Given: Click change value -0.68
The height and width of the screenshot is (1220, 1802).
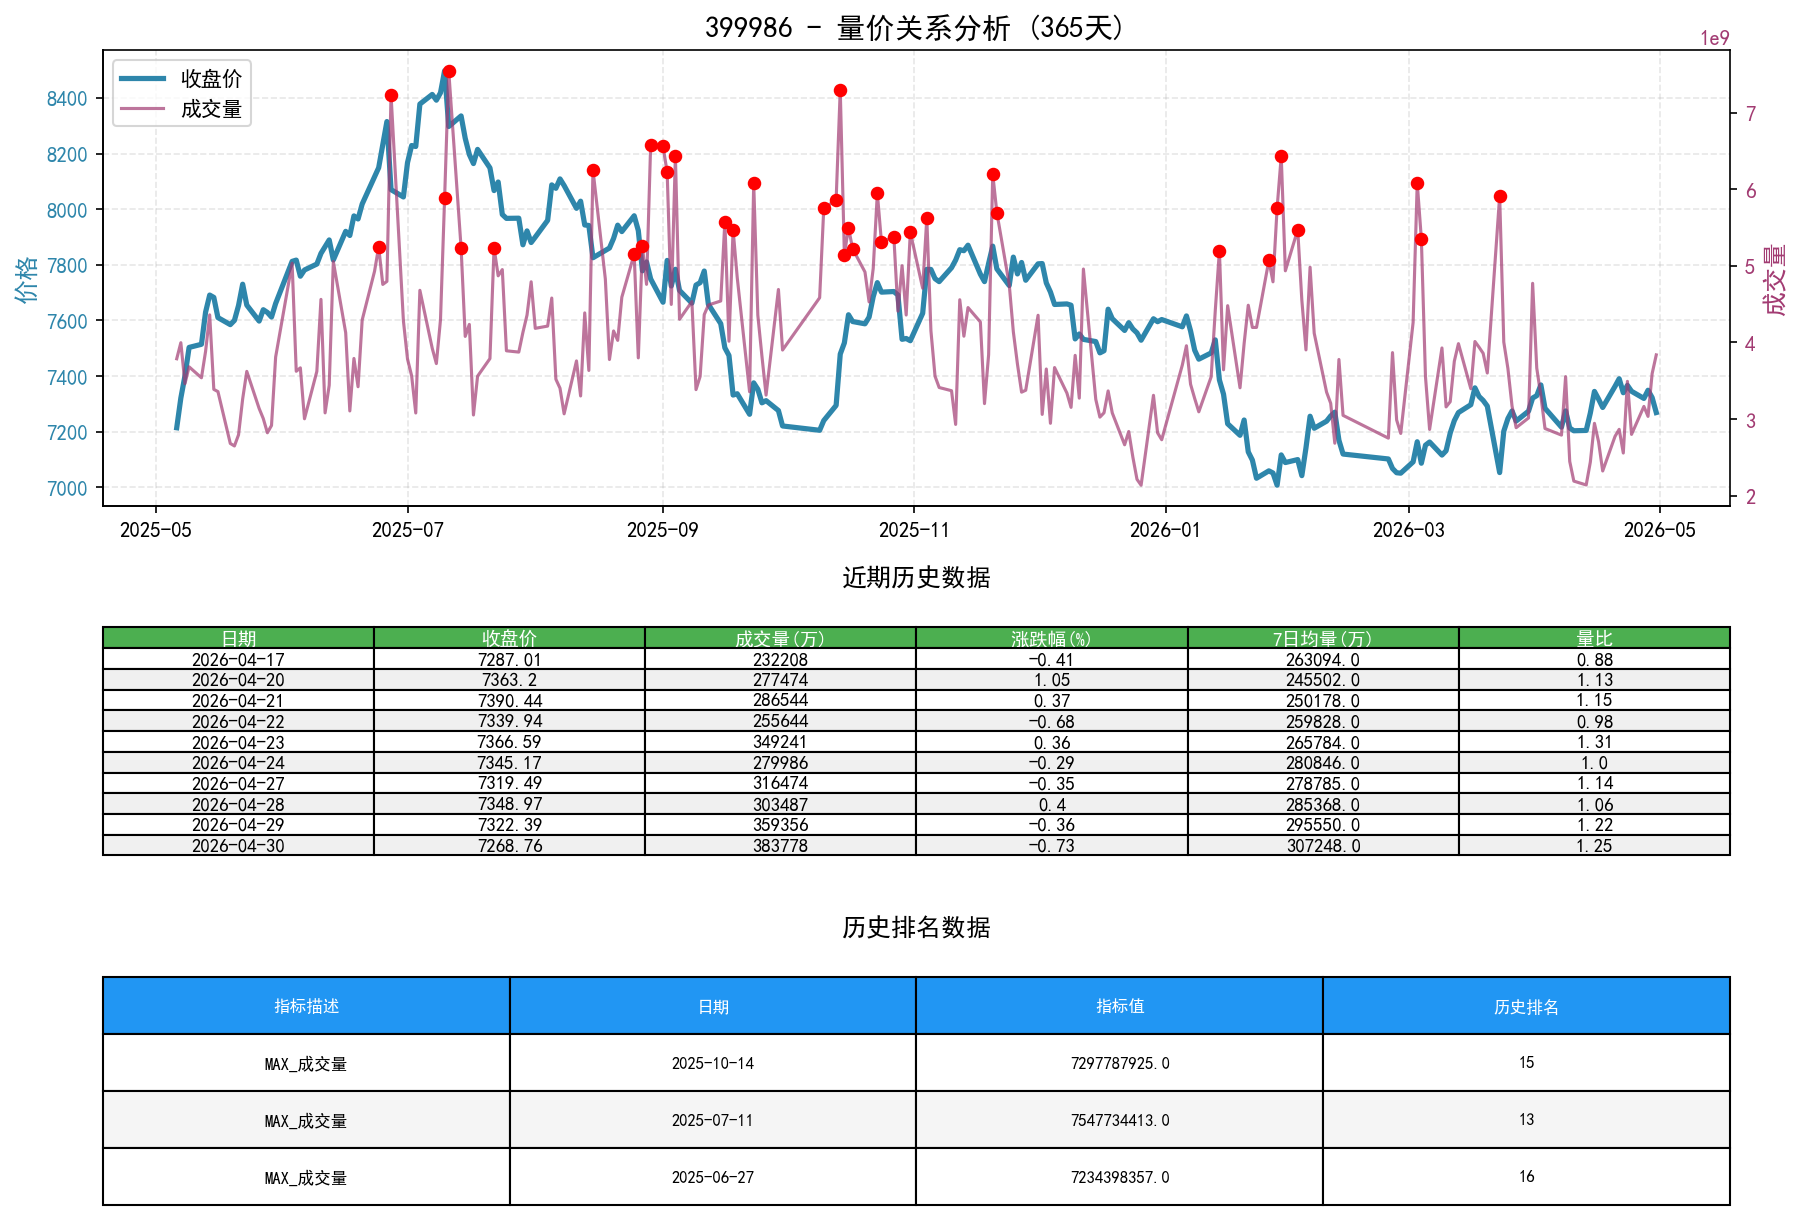Looking at the screenshot, I should 1052,721.
